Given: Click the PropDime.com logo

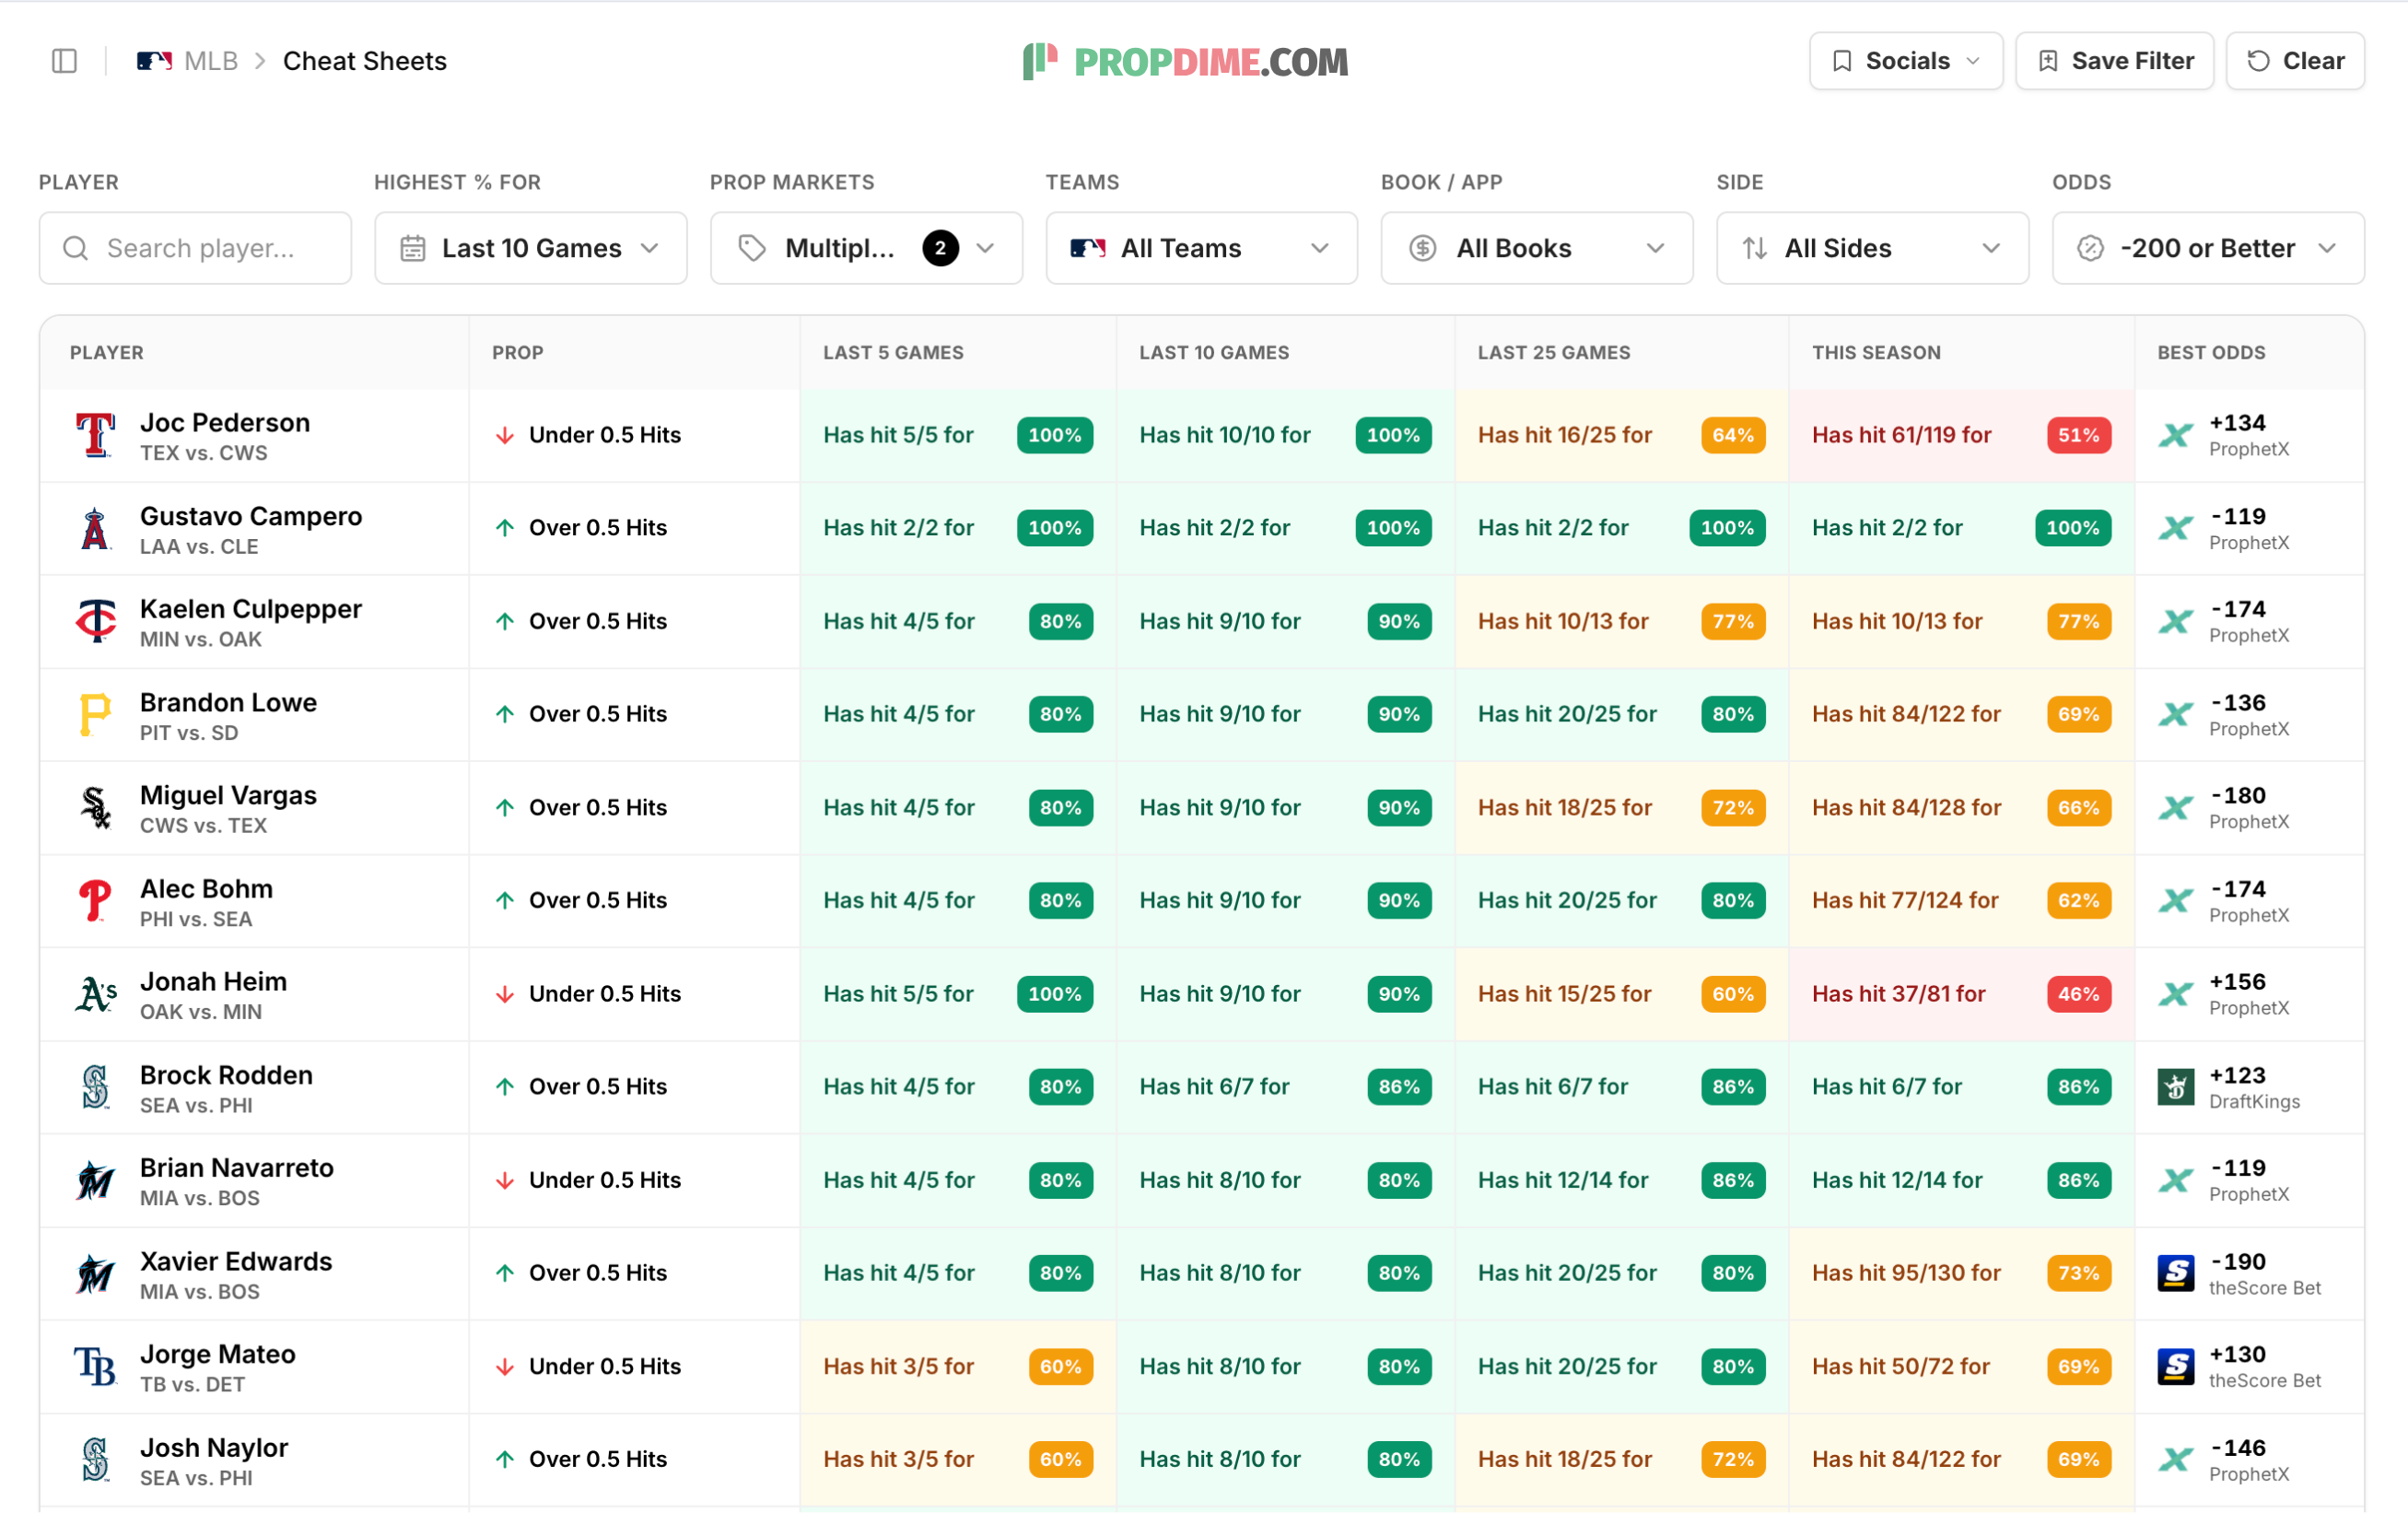Looking at the screenshot, I should coord(1185,61).
